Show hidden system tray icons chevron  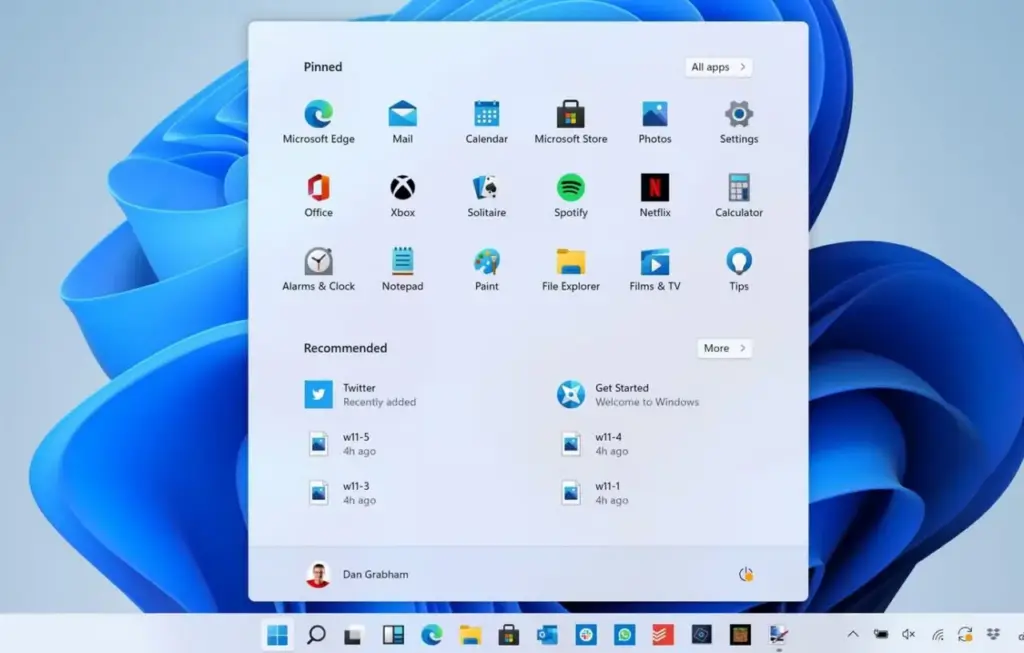(853, 634)
